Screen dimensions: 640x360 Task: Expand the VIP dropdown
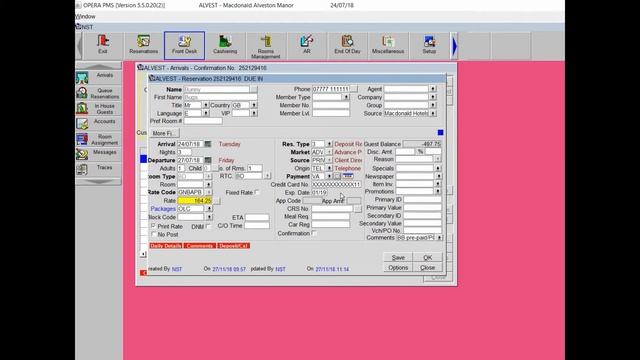(x=254, y=113)
